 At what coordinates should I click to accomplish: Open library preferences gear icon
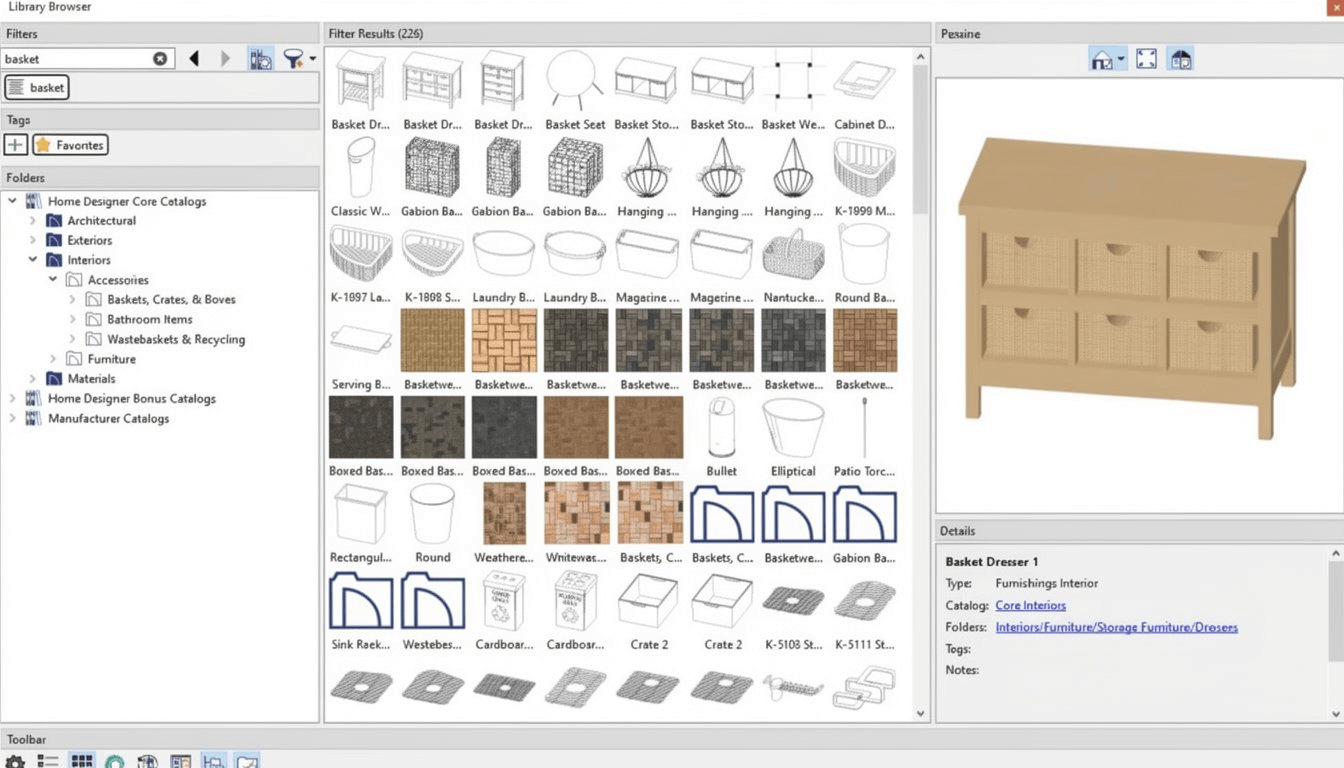(x=14, y=762)
